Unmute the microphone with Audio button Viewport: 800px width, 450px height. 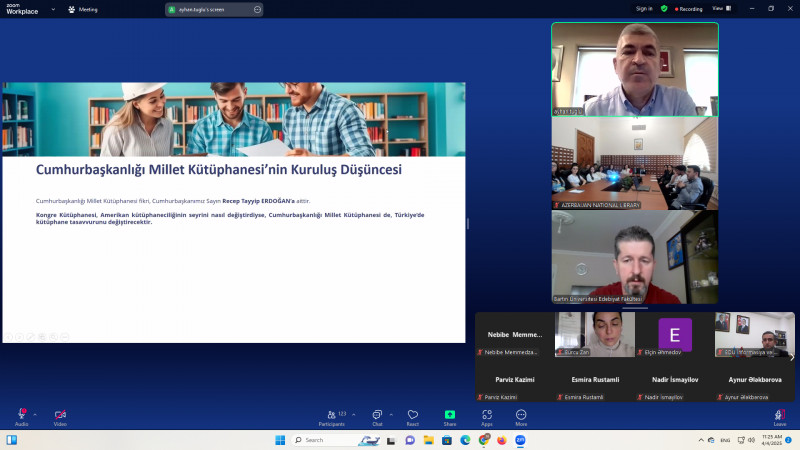pos(21,415)
